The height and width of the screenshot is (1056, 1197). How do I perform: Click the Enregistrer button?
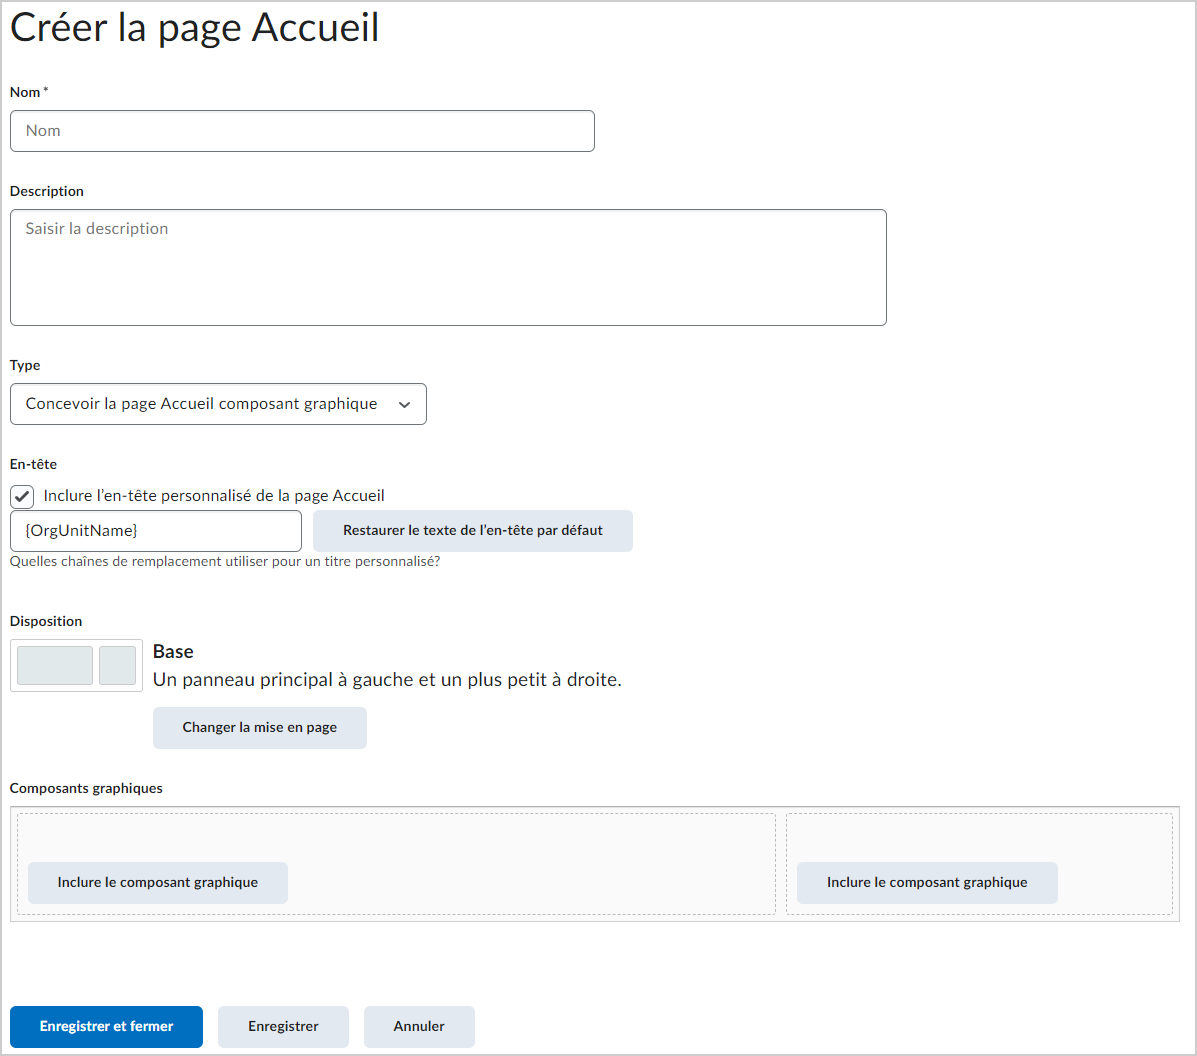(x=283, y=1027)
